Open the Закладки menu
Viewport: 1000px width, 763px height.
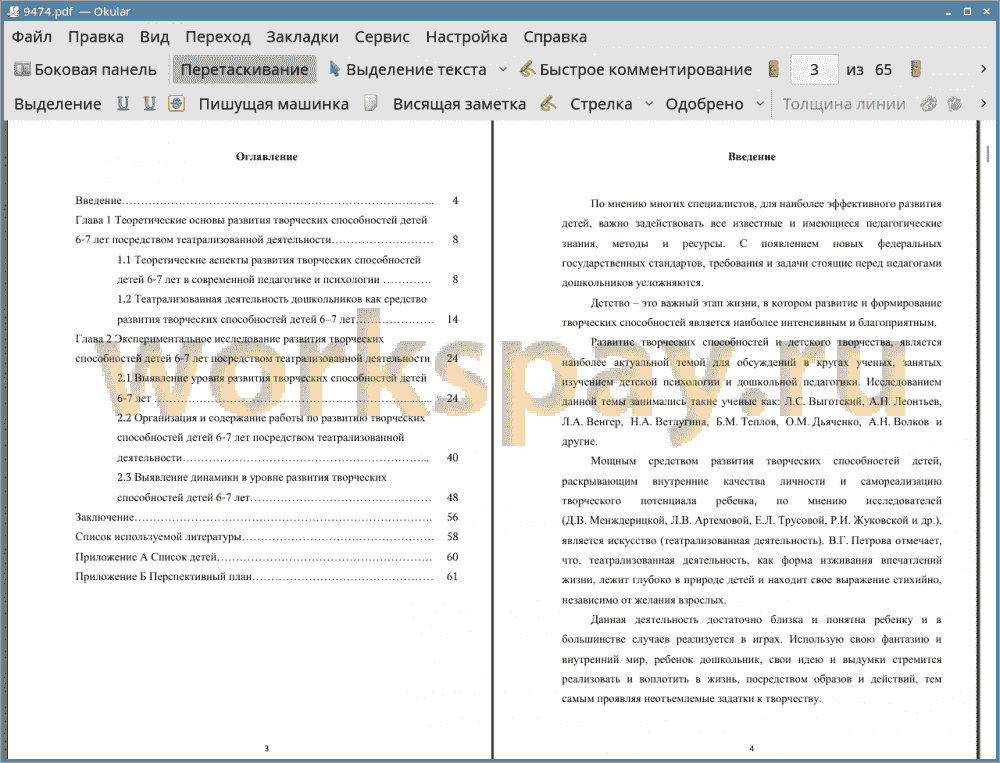pyautogui.click(x=302, y=37)
